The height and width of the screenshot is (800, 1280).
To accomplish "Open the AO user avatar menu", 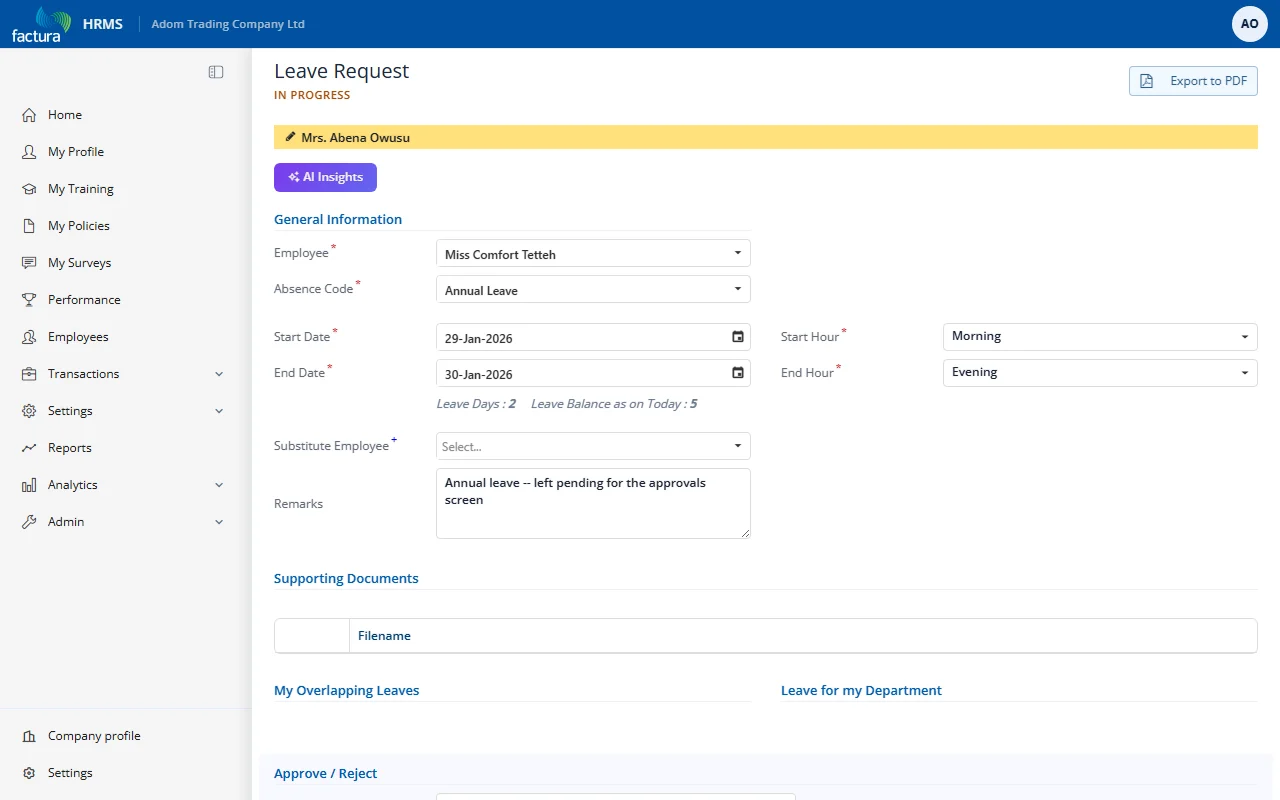I will [x=1250, y=24].
